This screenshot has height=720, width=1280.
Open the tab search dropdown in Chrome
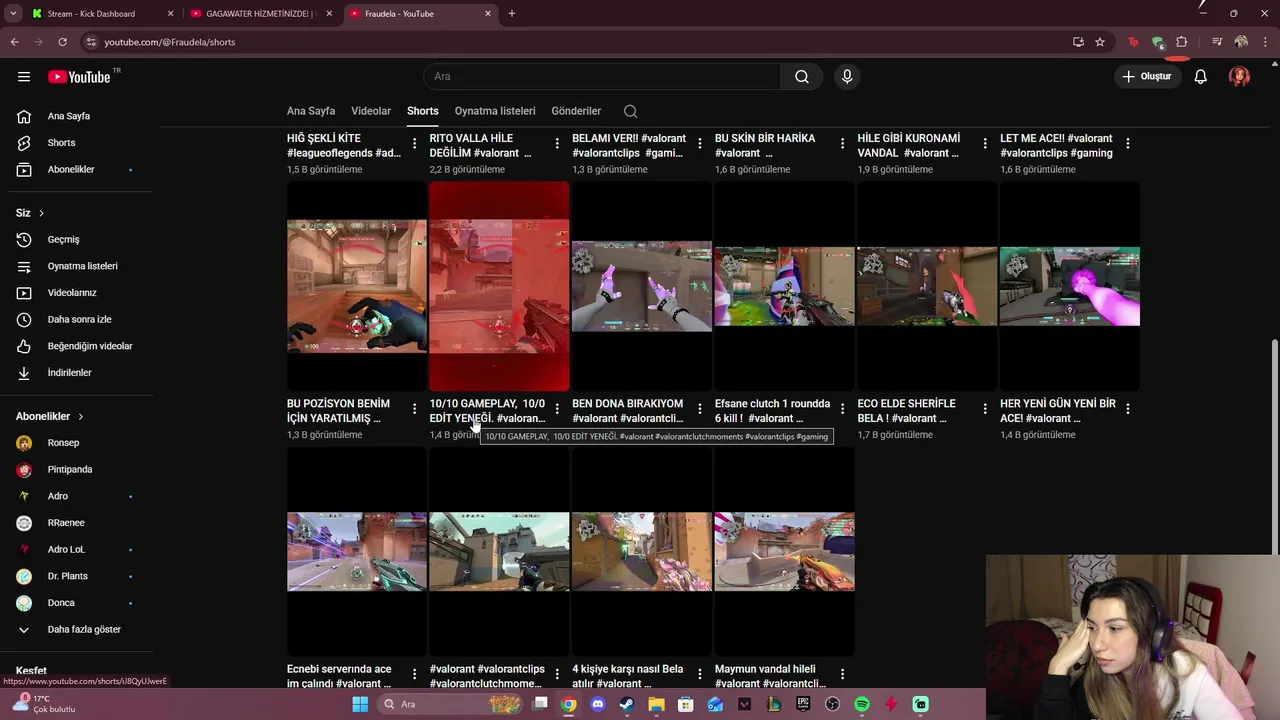point(13,14)
